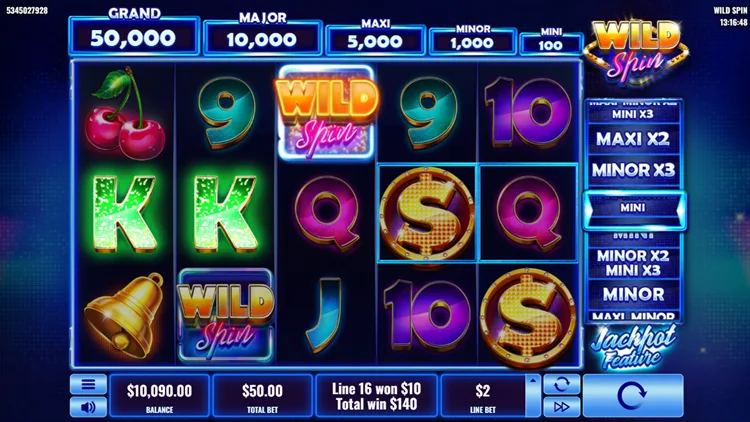Click the large spin button
Image resolution: width=750 pixels, height=422 pixels.
[x=633, y=395]
